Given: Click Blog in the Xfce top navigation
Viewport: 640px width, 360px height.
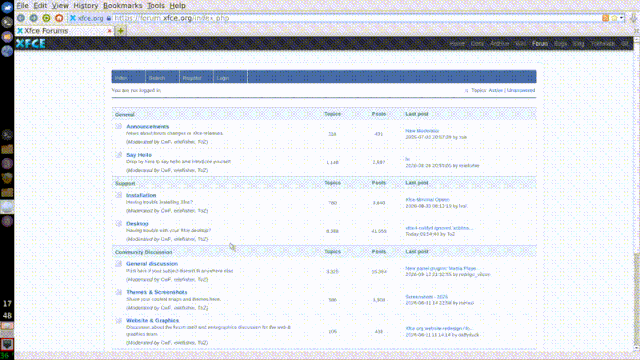Looking at the screenshot, I should [x=578, y=44].
